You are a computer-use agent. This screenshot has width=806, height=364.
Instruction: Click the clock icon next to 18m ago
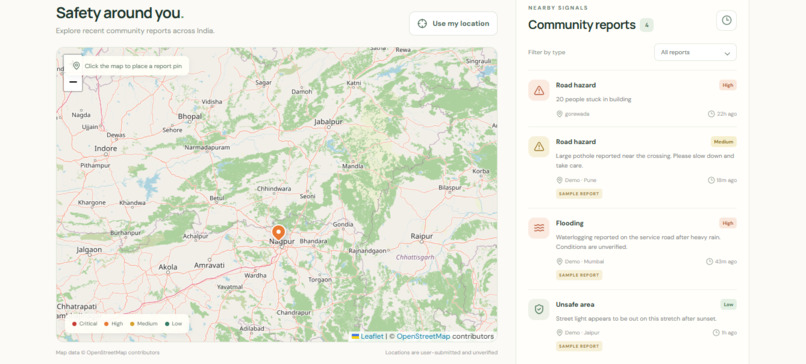pyautogui.click(x=711, y=180)
